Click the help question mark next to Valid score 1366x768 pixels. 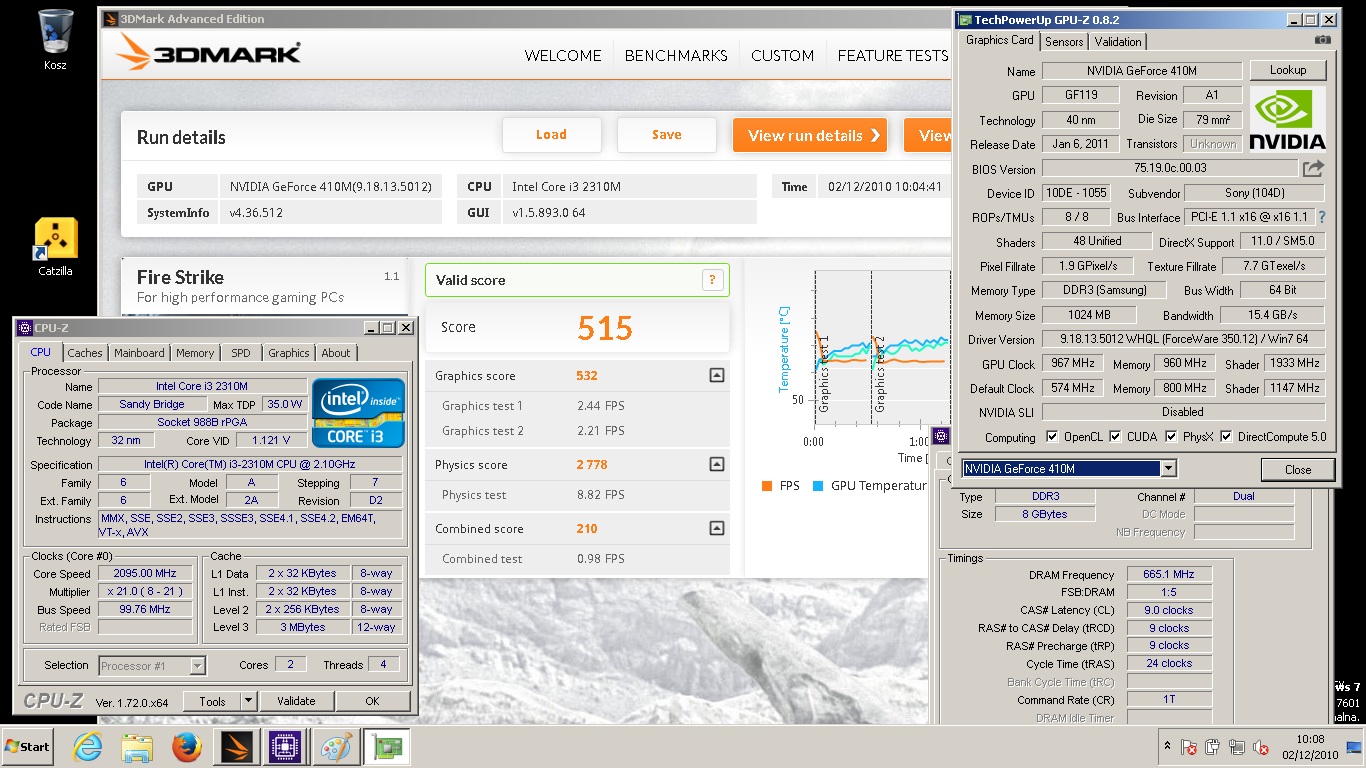[x=712, y=280]
